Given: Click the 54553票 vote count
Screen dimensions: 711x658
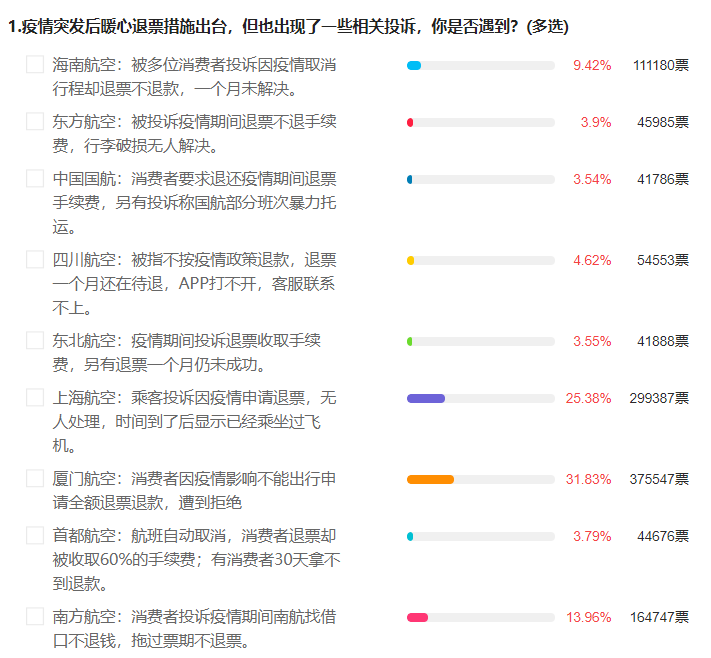Looking at the screenshot, I should 663,261.
